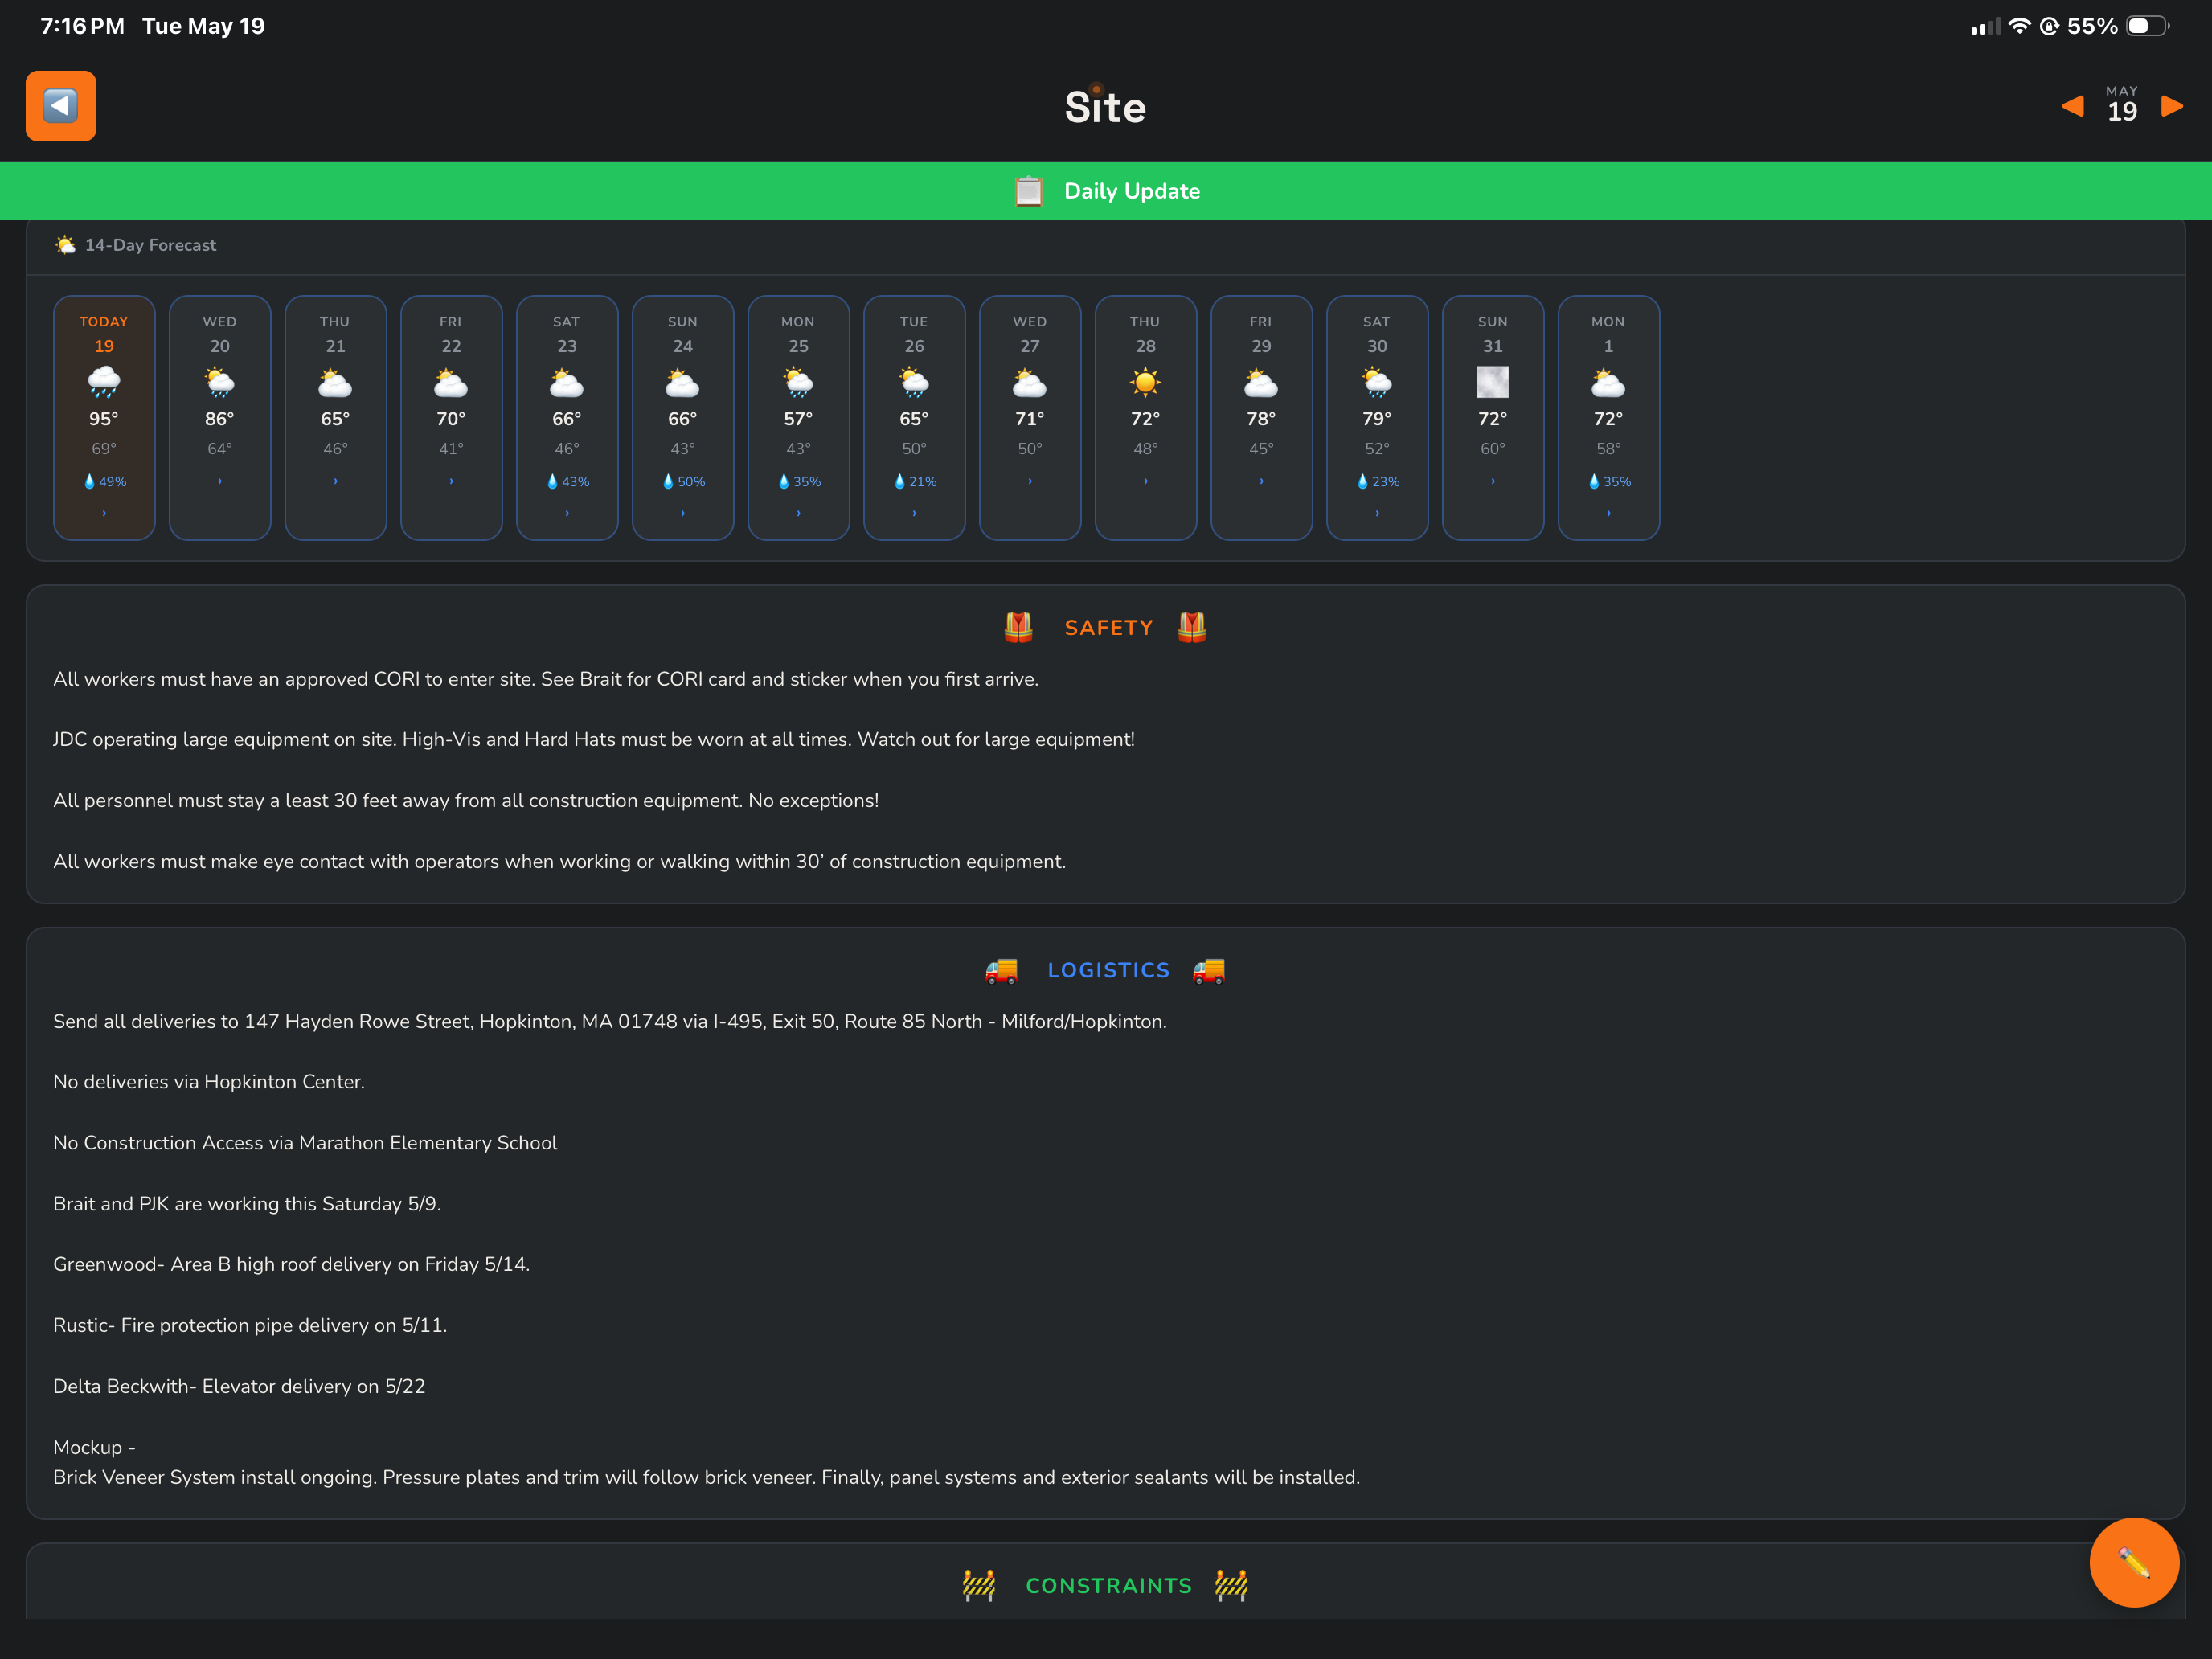This screenshot has height=1659, width=2212.
Task: Expand FRI 22 forecast chevron
Action: click(451, 481)
